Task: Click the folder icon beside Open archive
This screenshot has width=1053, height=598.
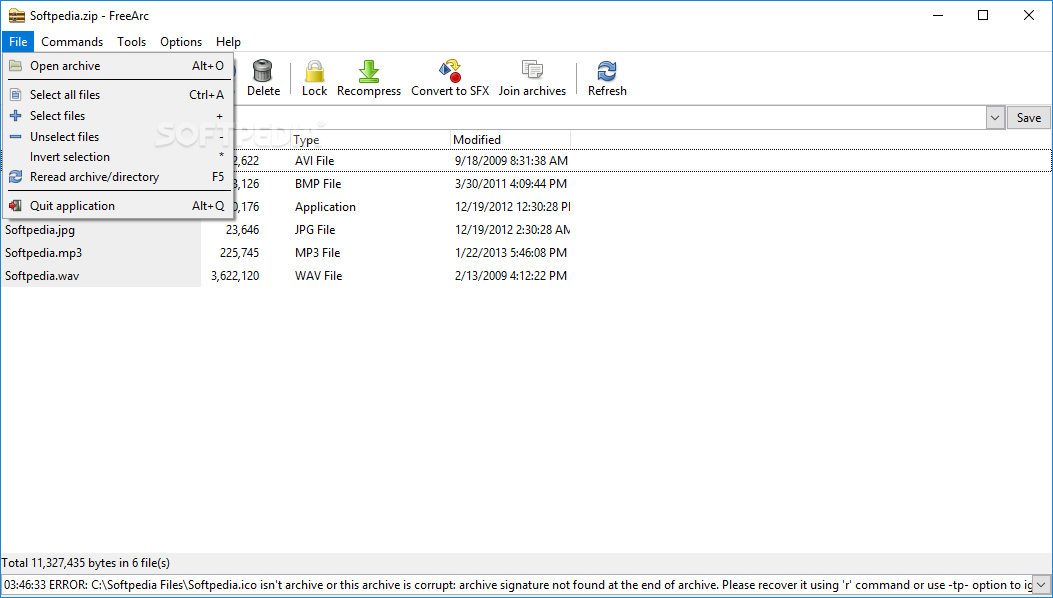Action: coord(15,66)
